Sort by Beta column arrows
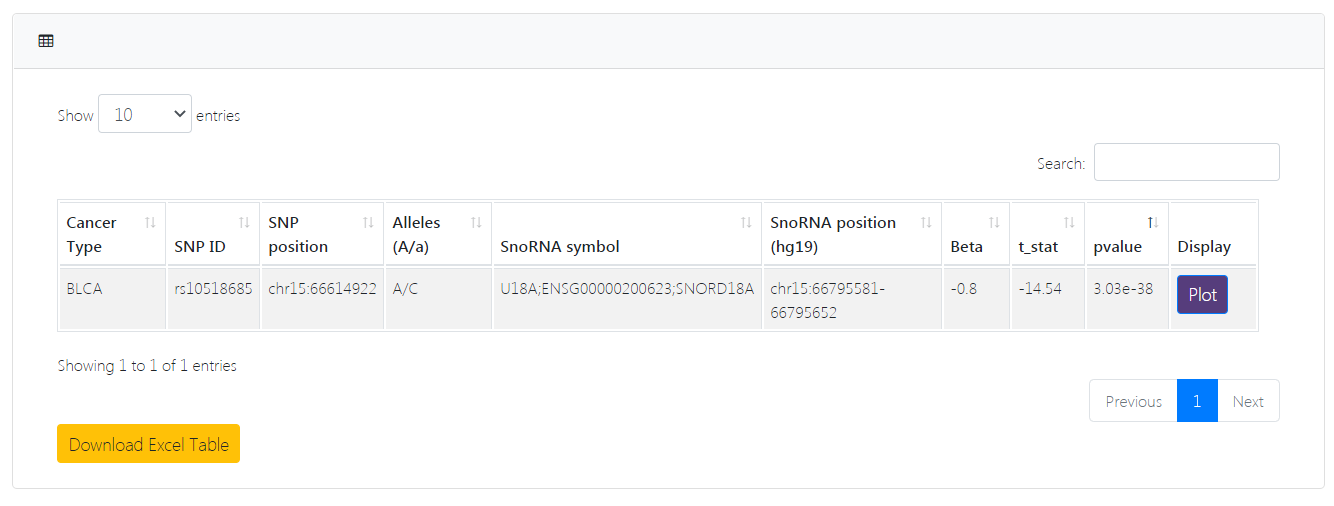This screenshot has height=506, width=1334. click(x=994, y=222)
